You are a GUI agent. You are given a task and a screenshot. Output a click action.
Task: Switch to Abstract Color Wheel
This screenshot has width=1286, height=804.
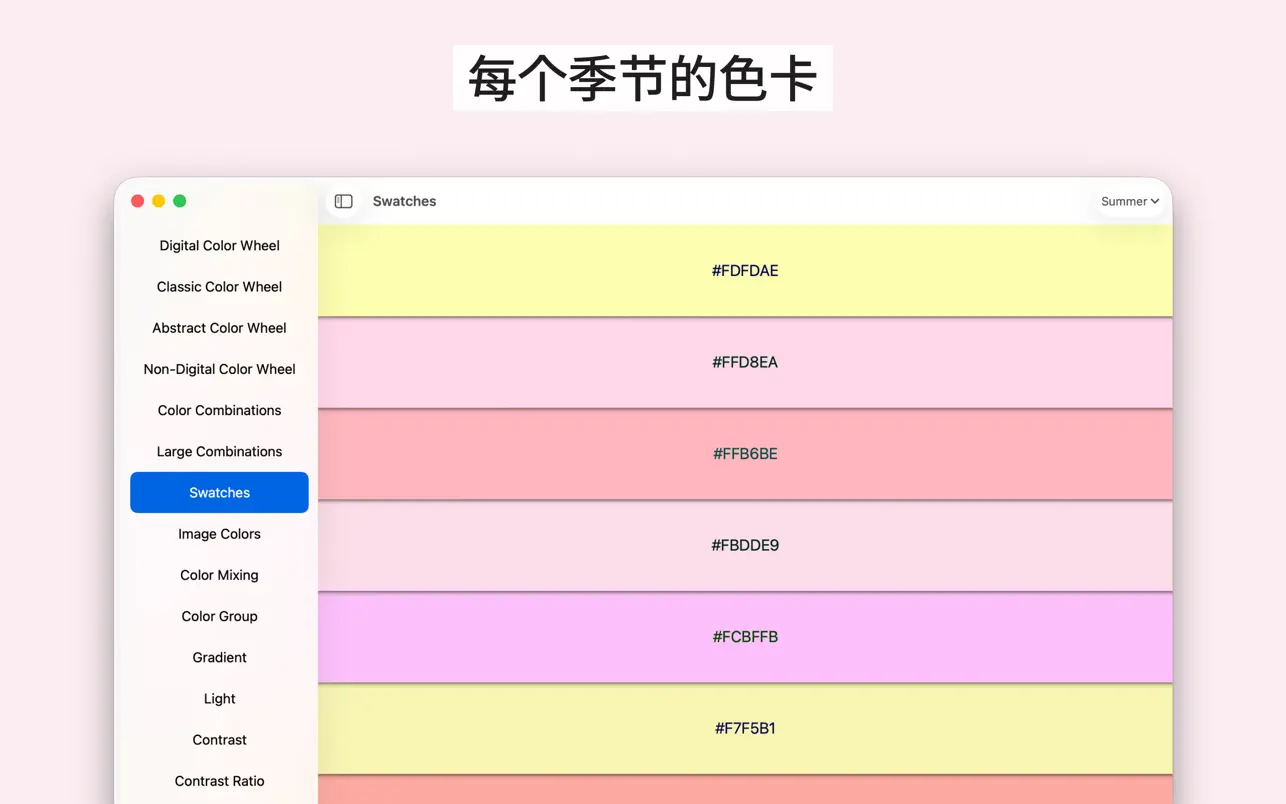(x=219, y=328)
